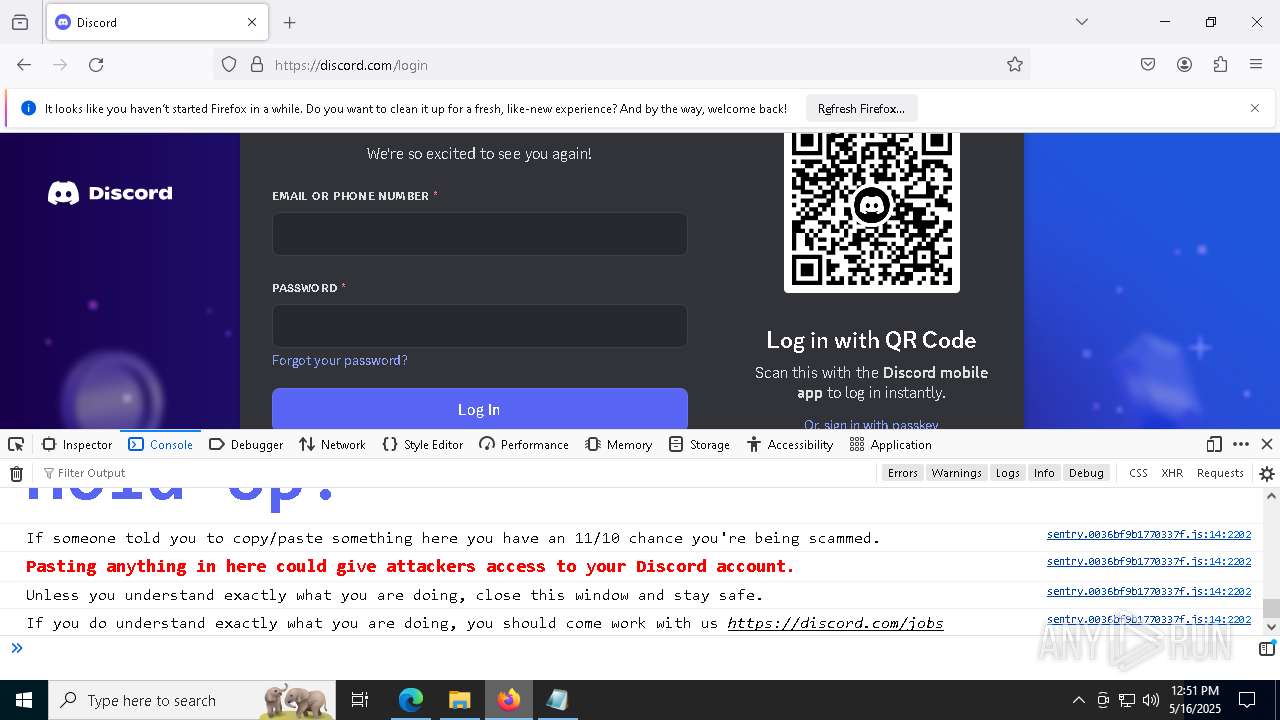Open the Performance tab
The image size is (1280, 720).
click(524, 444)
